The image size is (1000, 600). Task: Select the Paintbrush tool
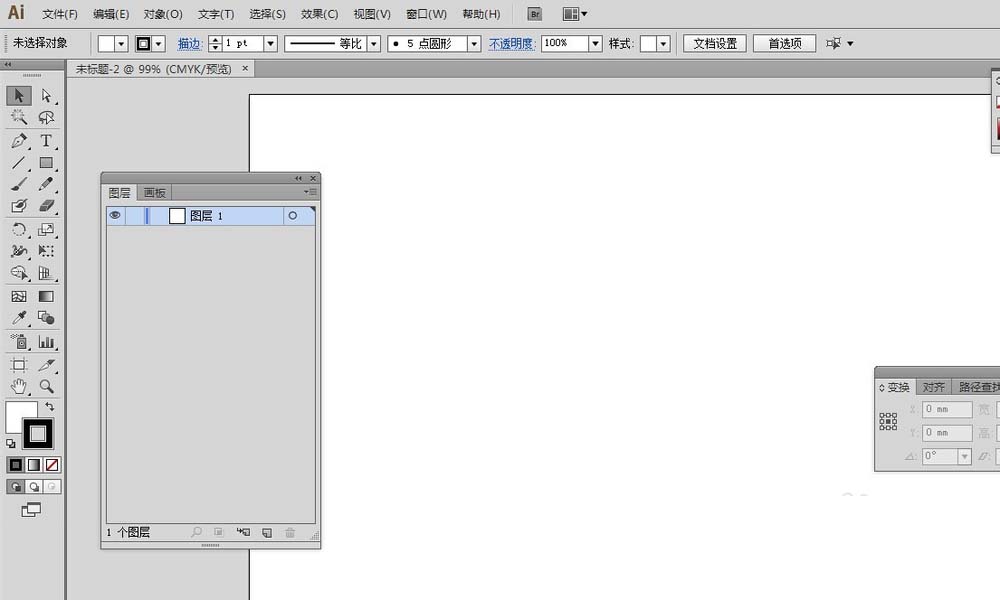(18, 184)
